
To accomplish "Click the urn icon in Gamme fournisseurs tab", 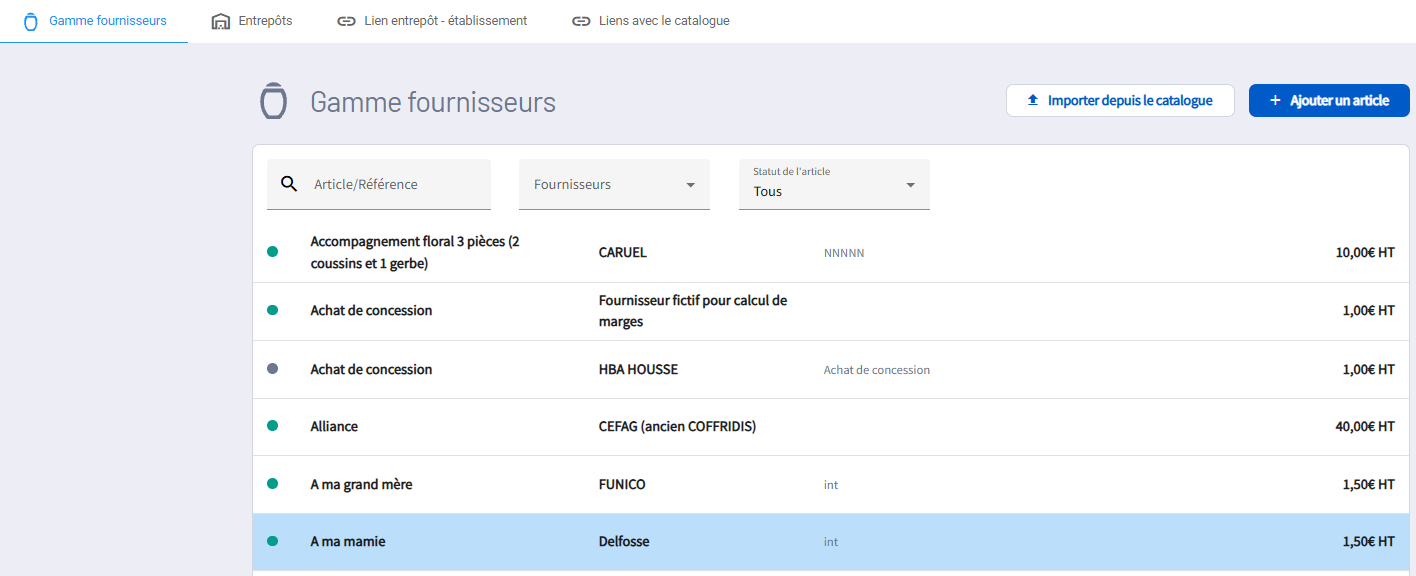I will click(30, 21).
